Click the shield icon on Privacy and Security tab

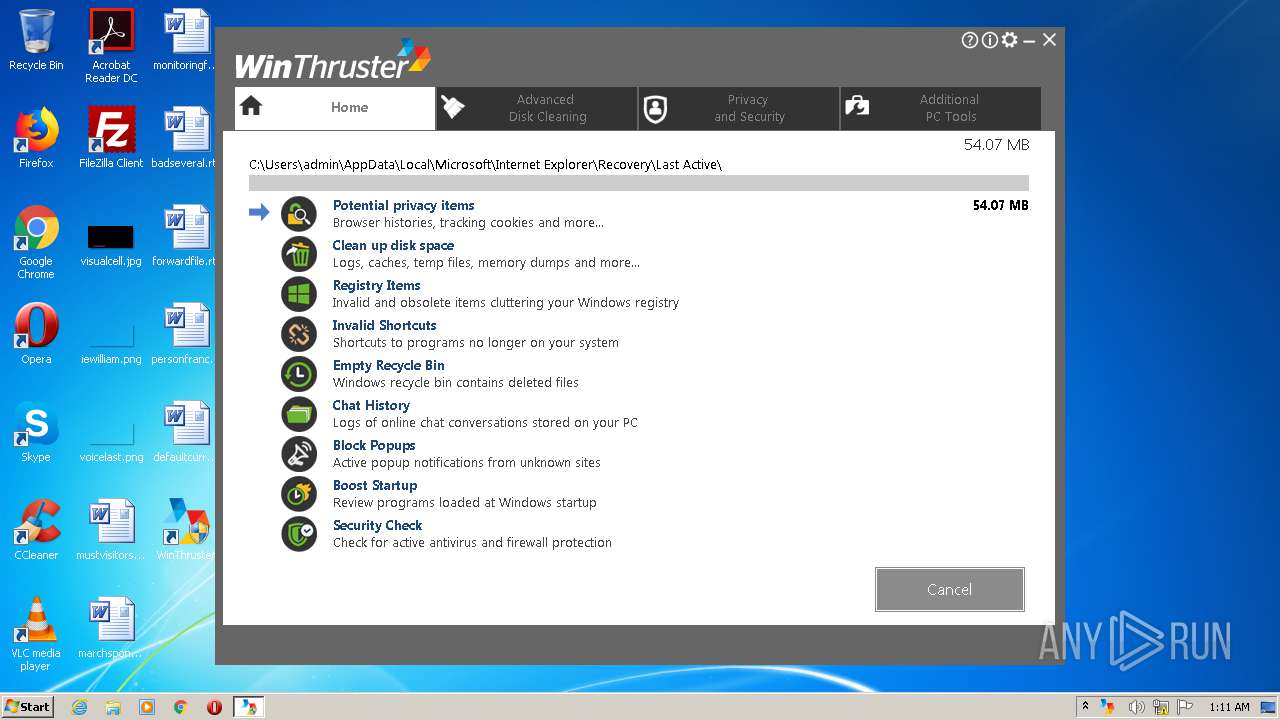[x=655, y=108]
